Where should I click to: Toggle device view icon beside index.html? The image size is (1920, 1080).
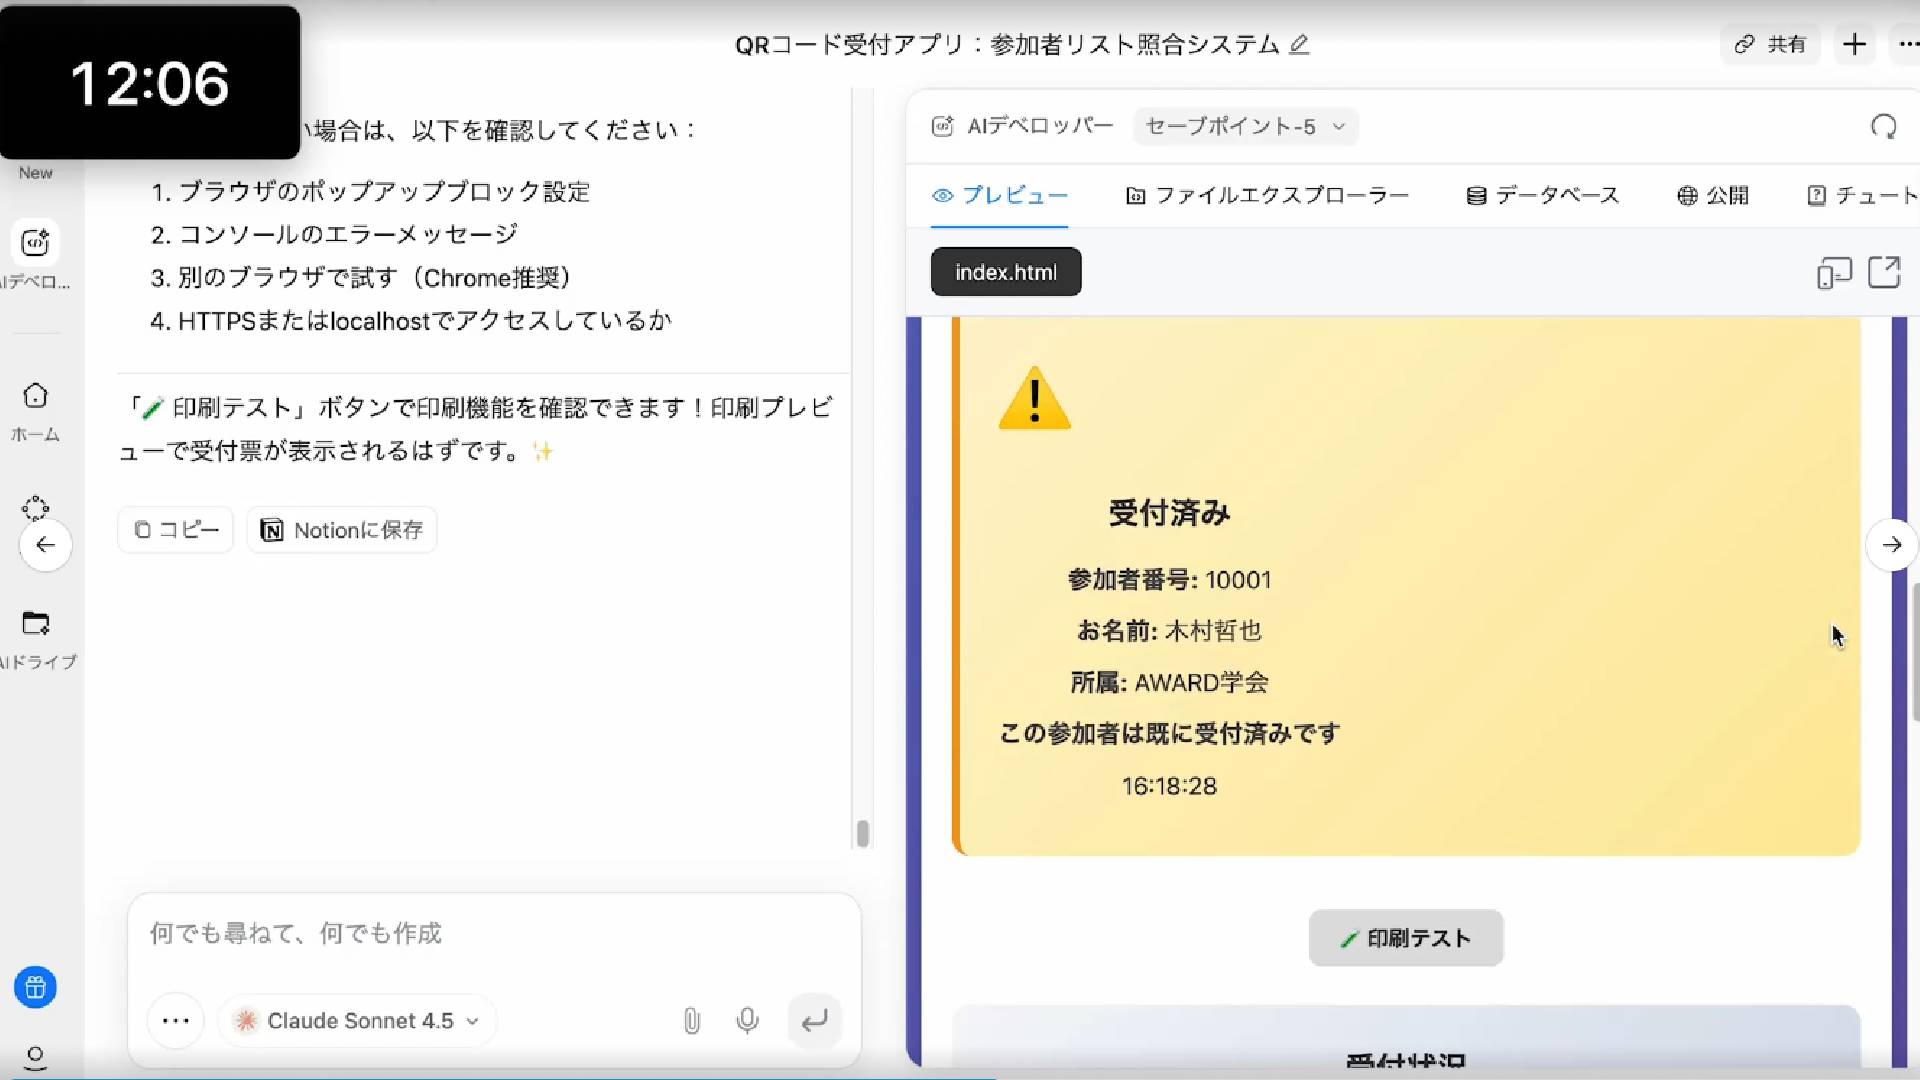[x=1833, y=272]
